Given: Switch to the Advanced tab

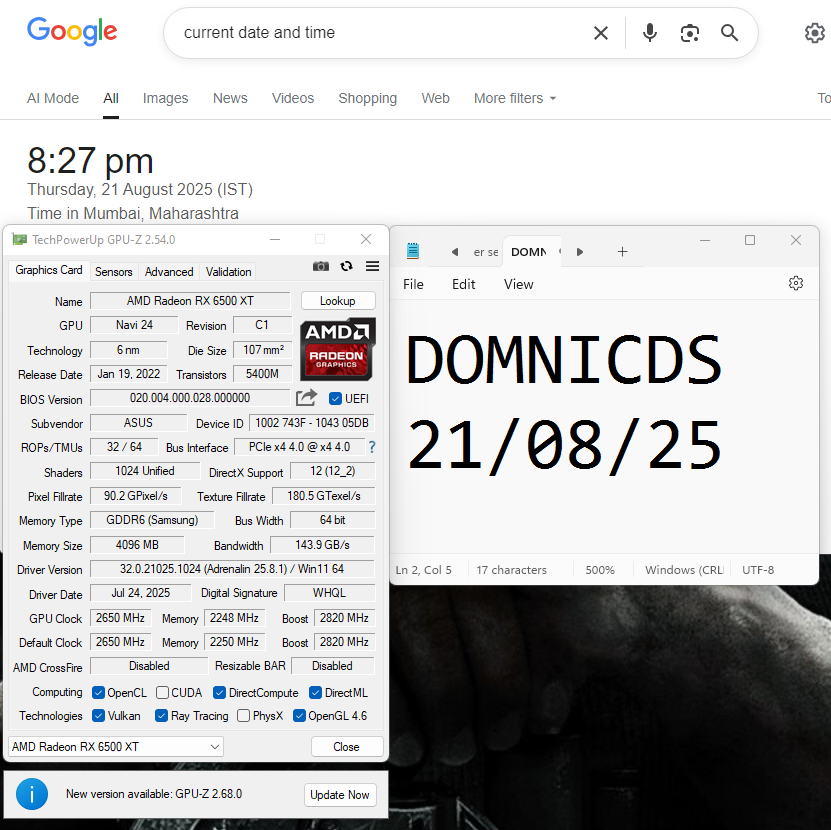Looking at the screenshot, I should tap(169, 272).
